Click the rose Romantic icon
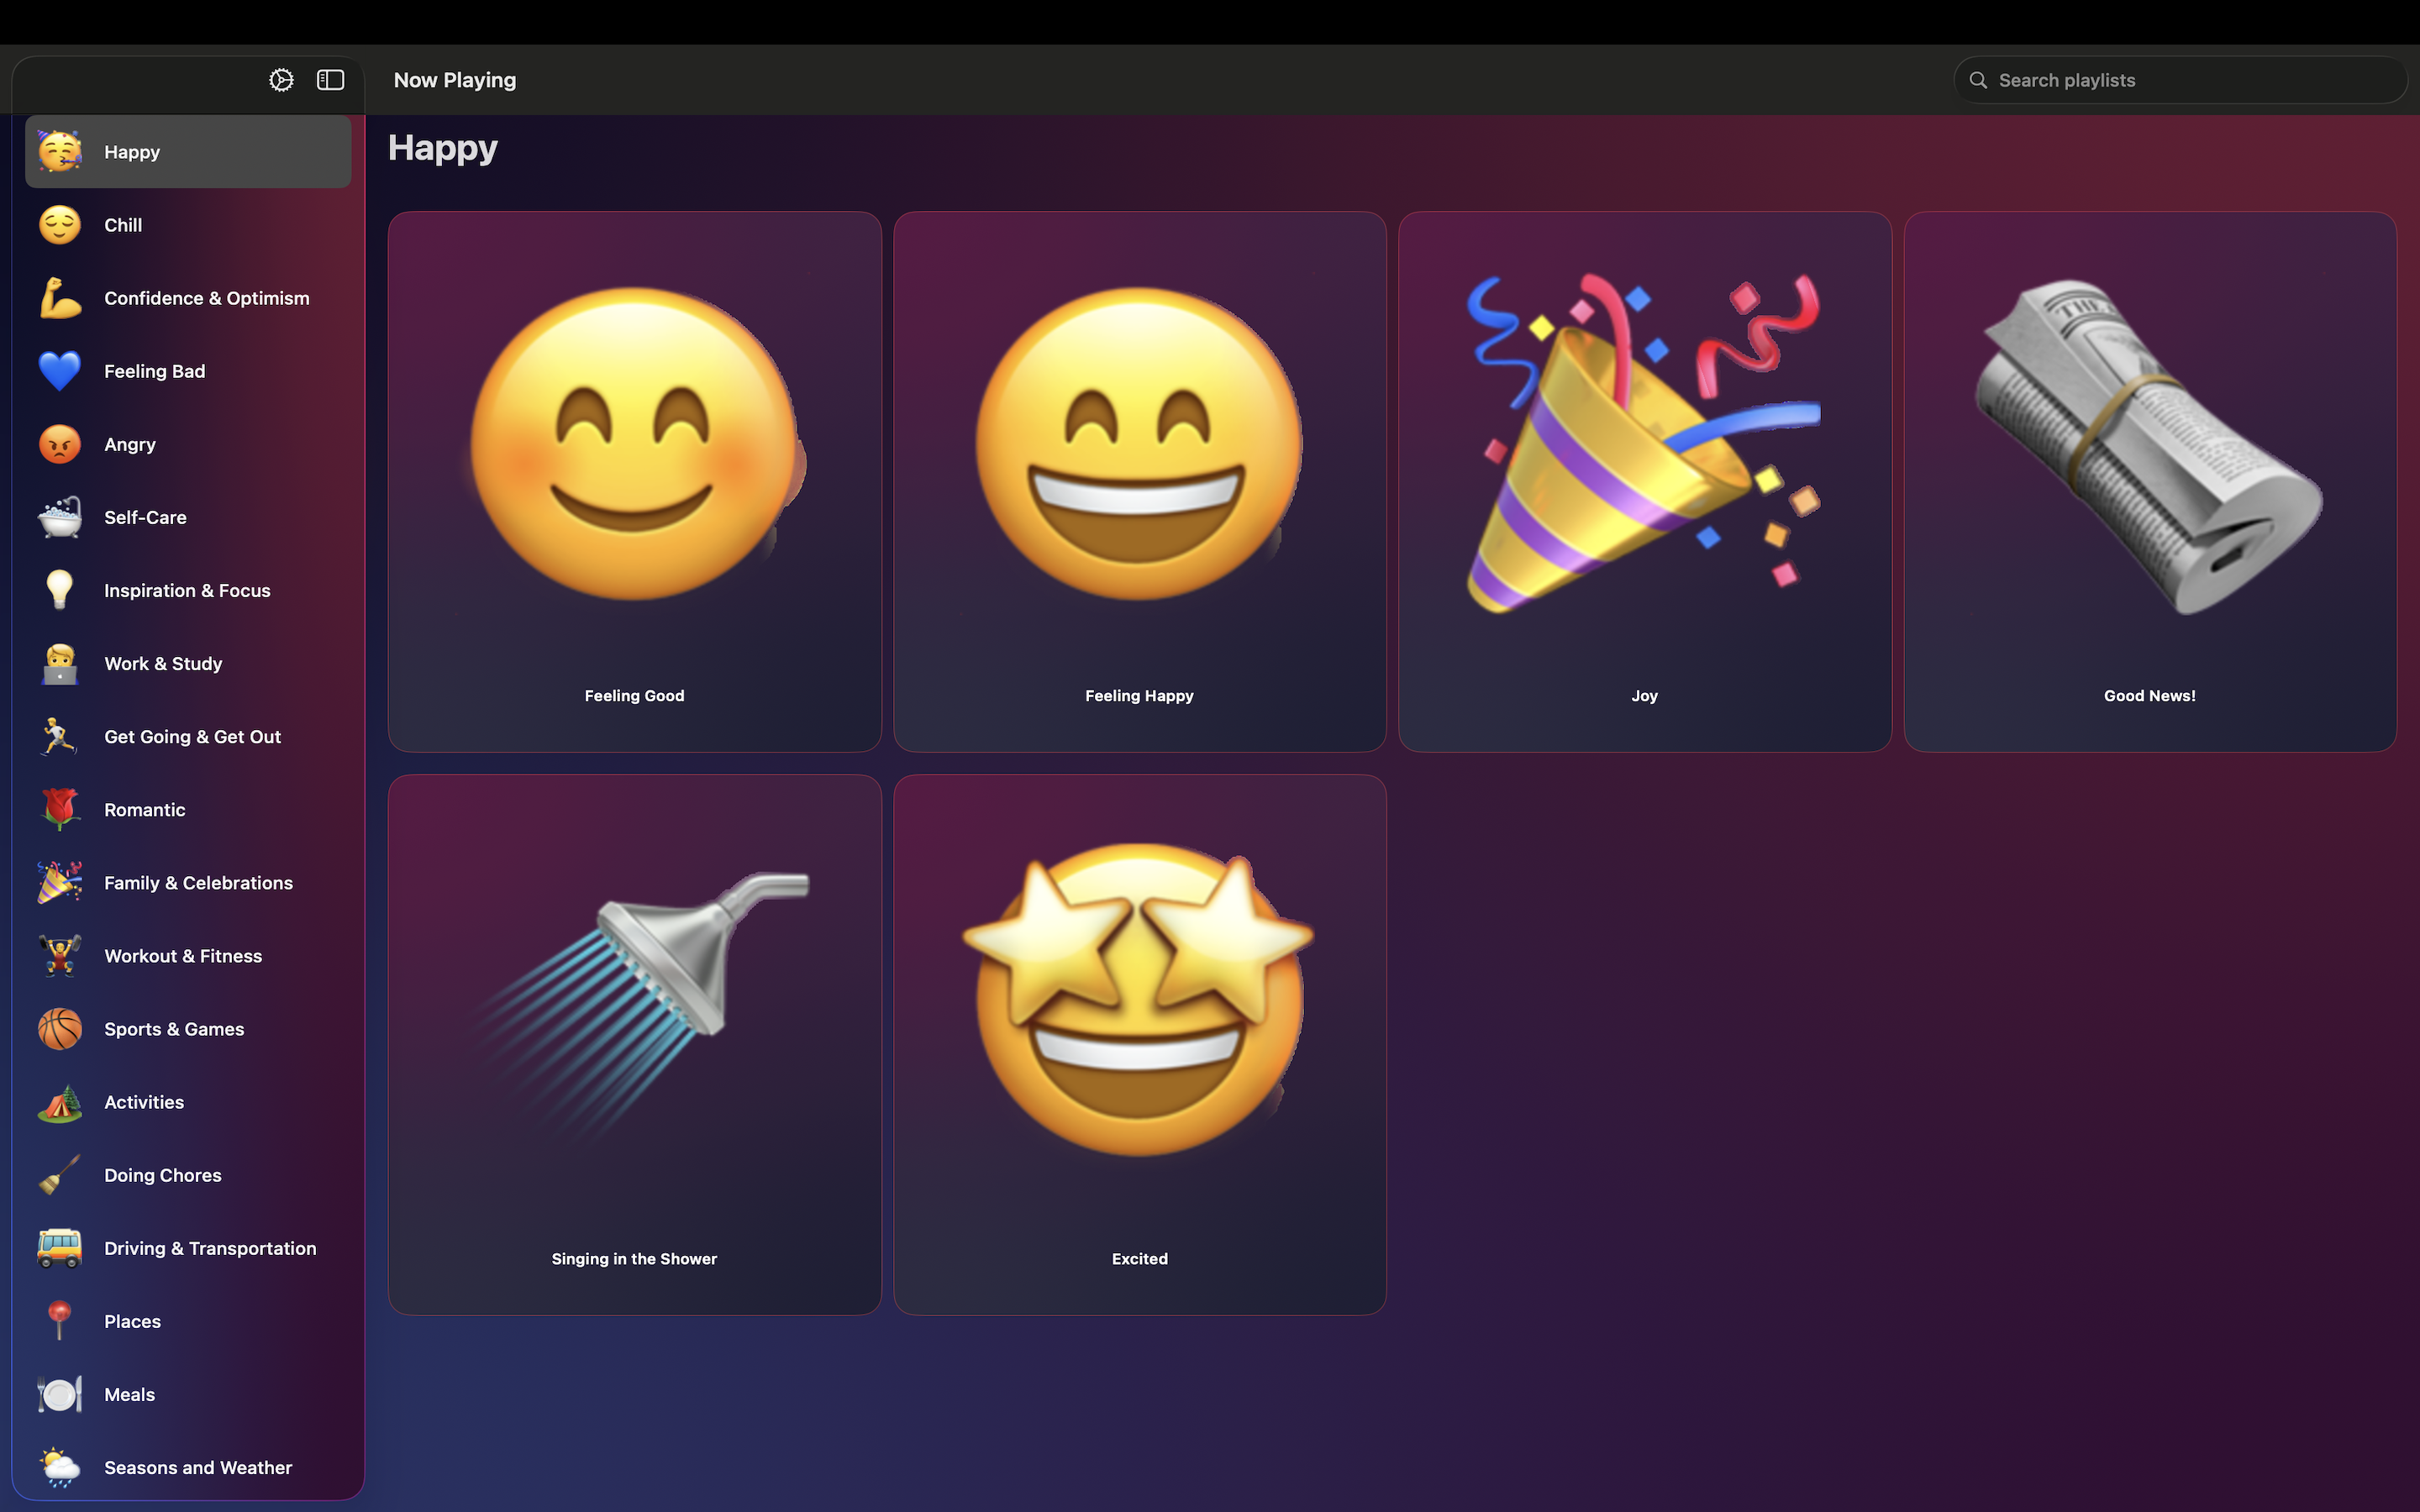The height and width of the screenshot is (1512, 2420). tap(60, 810)
